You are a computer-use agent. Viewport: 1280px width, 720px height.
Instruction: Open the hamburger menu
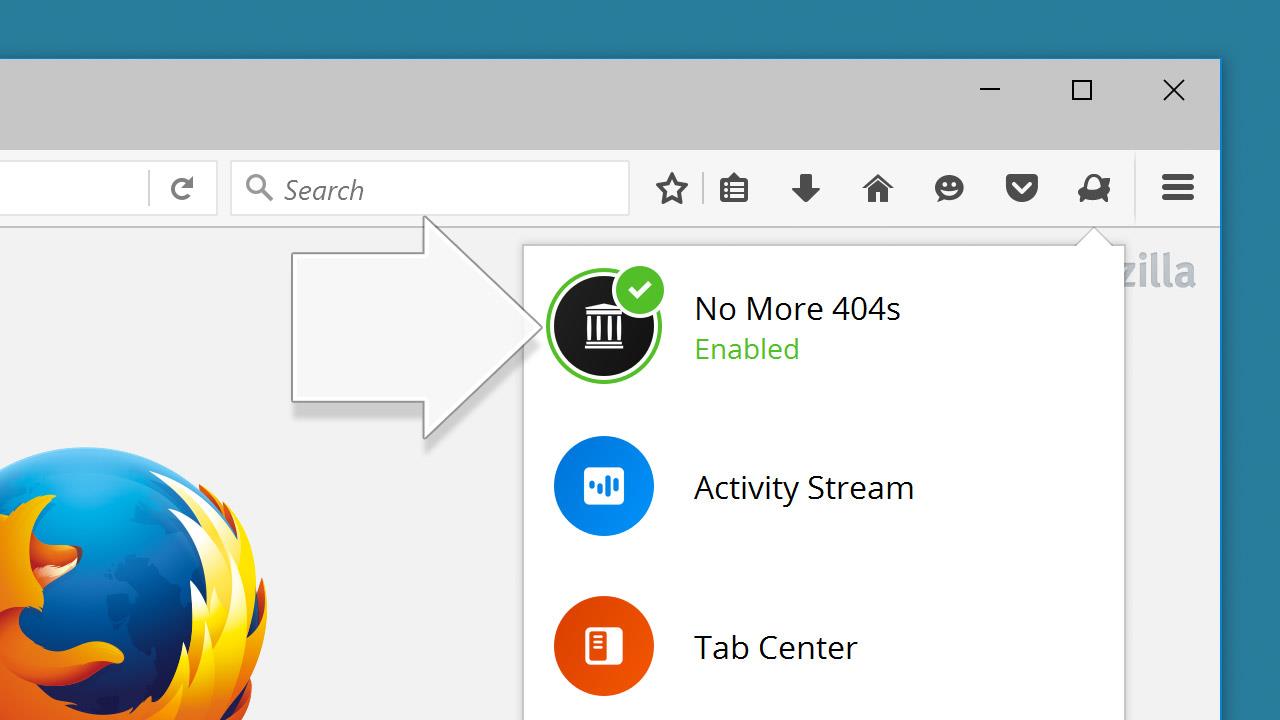[x=1178, y=188]
